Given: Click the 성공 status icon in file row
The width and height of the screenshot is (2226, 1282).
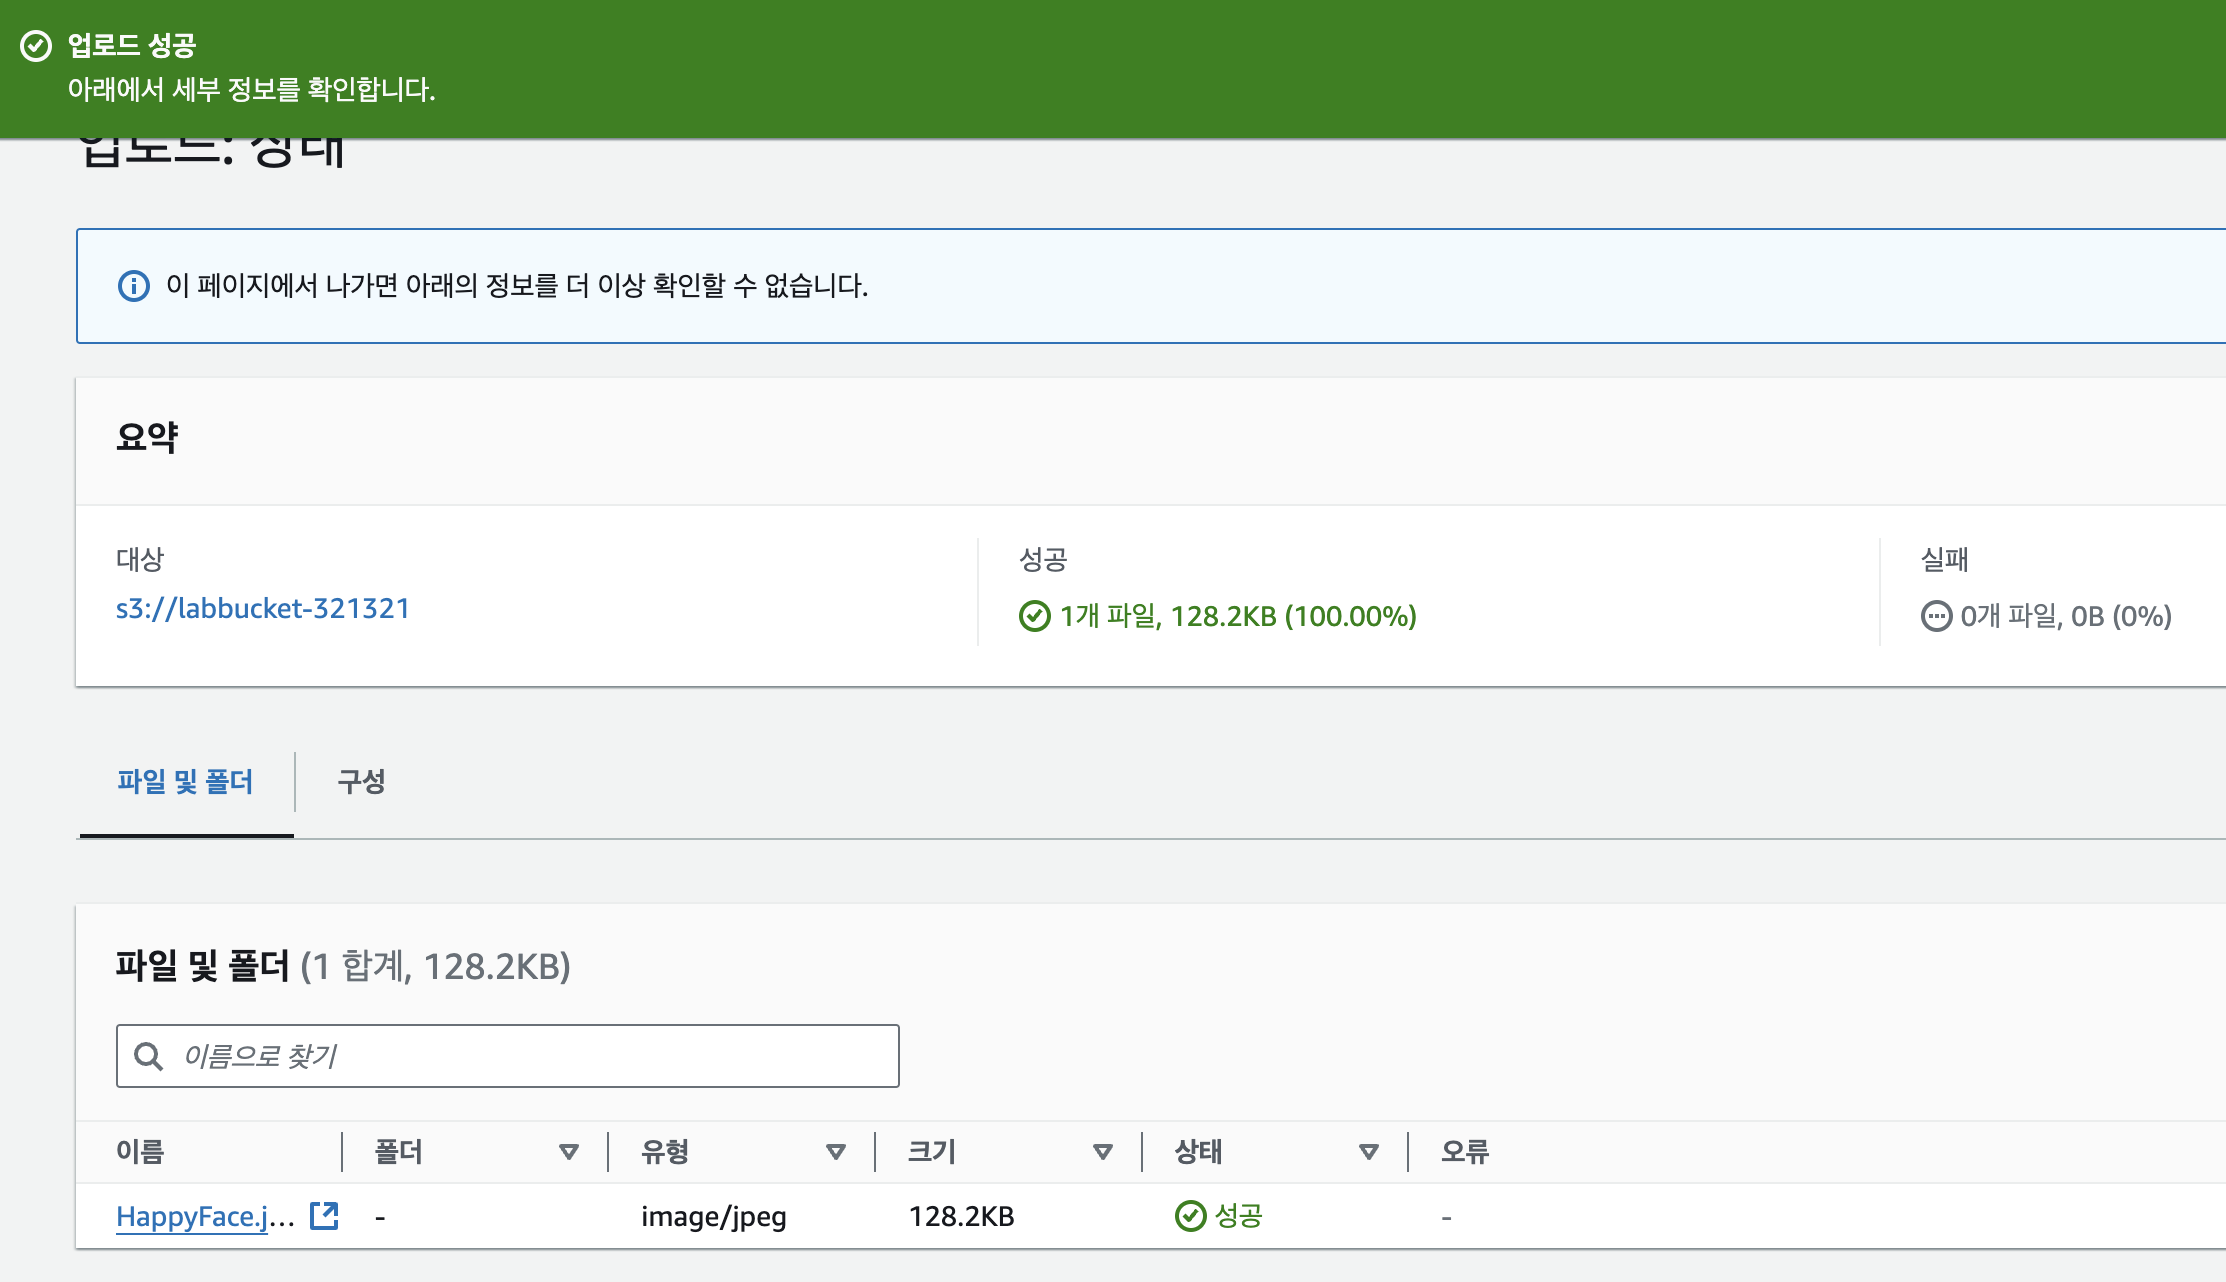Looking at the screenshot, I should tap(1190, 1216).
